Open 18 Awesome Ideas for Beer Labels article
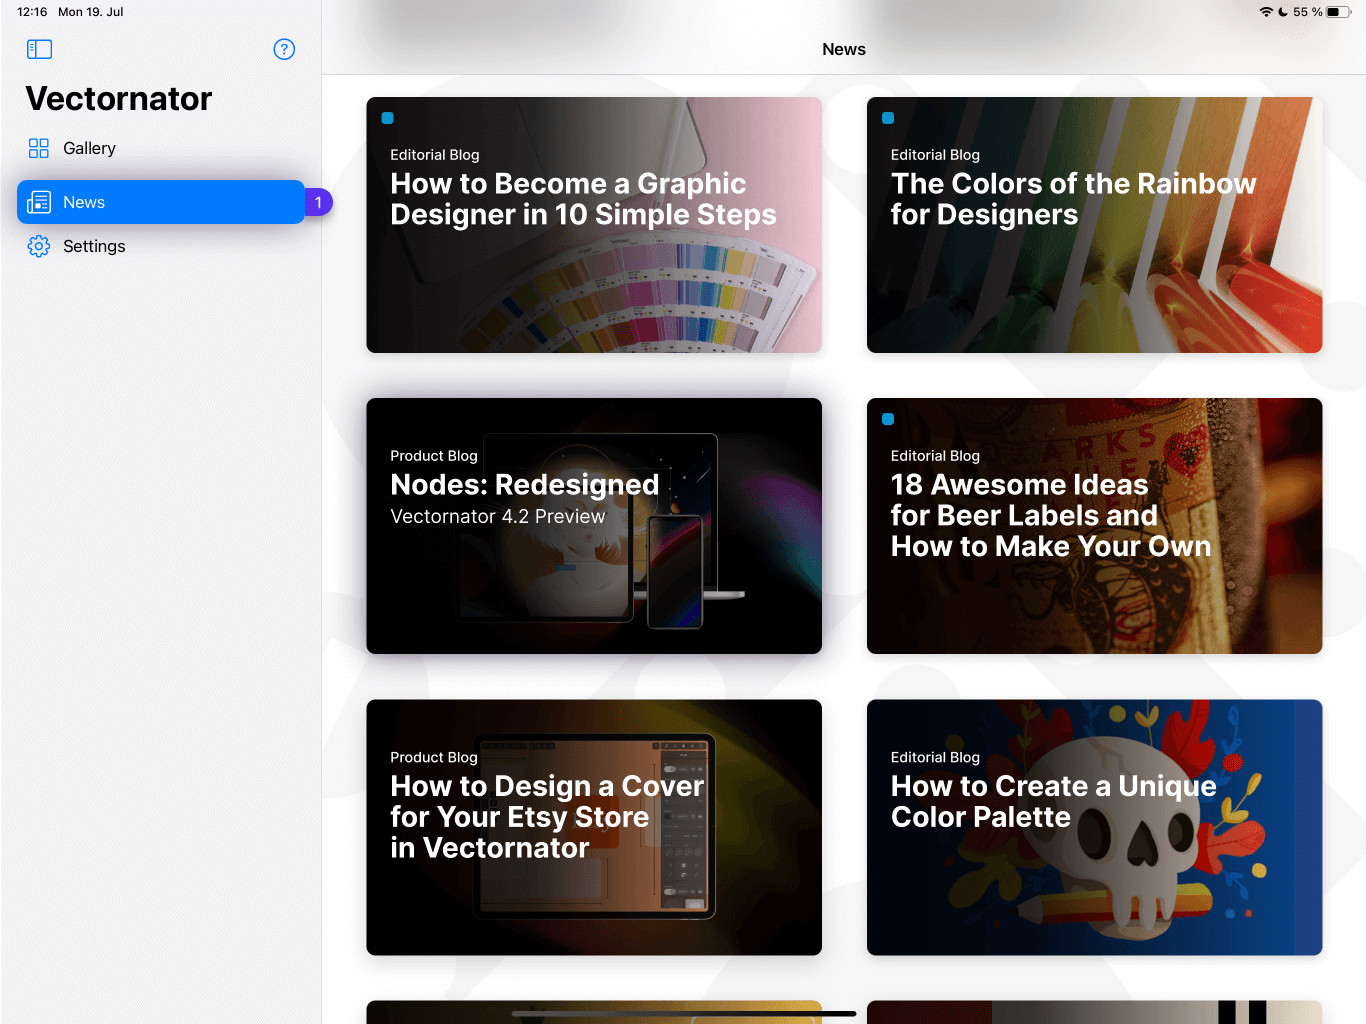Viewport: 1366px width, 1024px height. click(1095, 526)
